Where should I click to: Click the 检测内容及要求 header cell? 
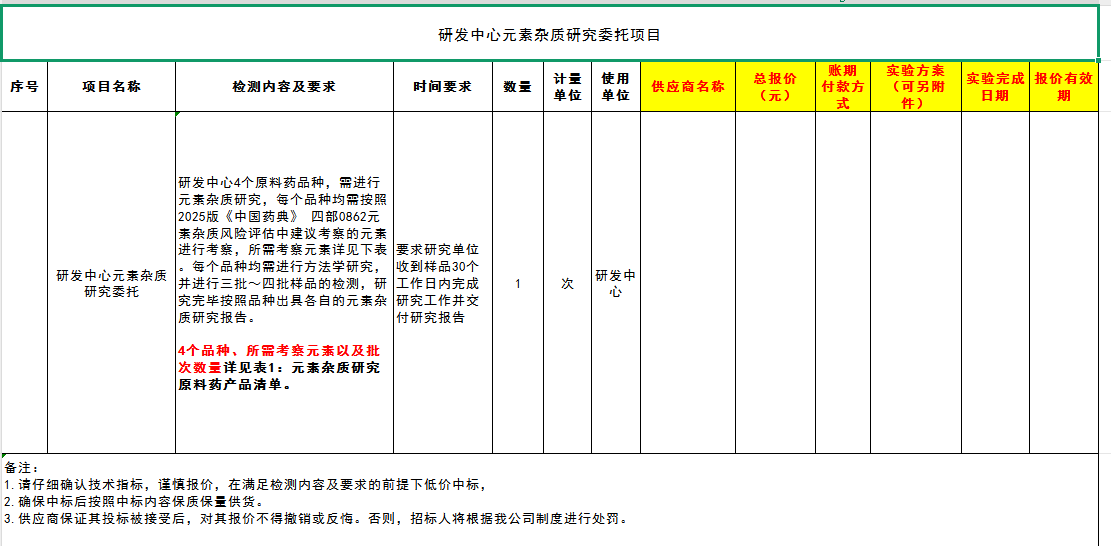[284, 87]
